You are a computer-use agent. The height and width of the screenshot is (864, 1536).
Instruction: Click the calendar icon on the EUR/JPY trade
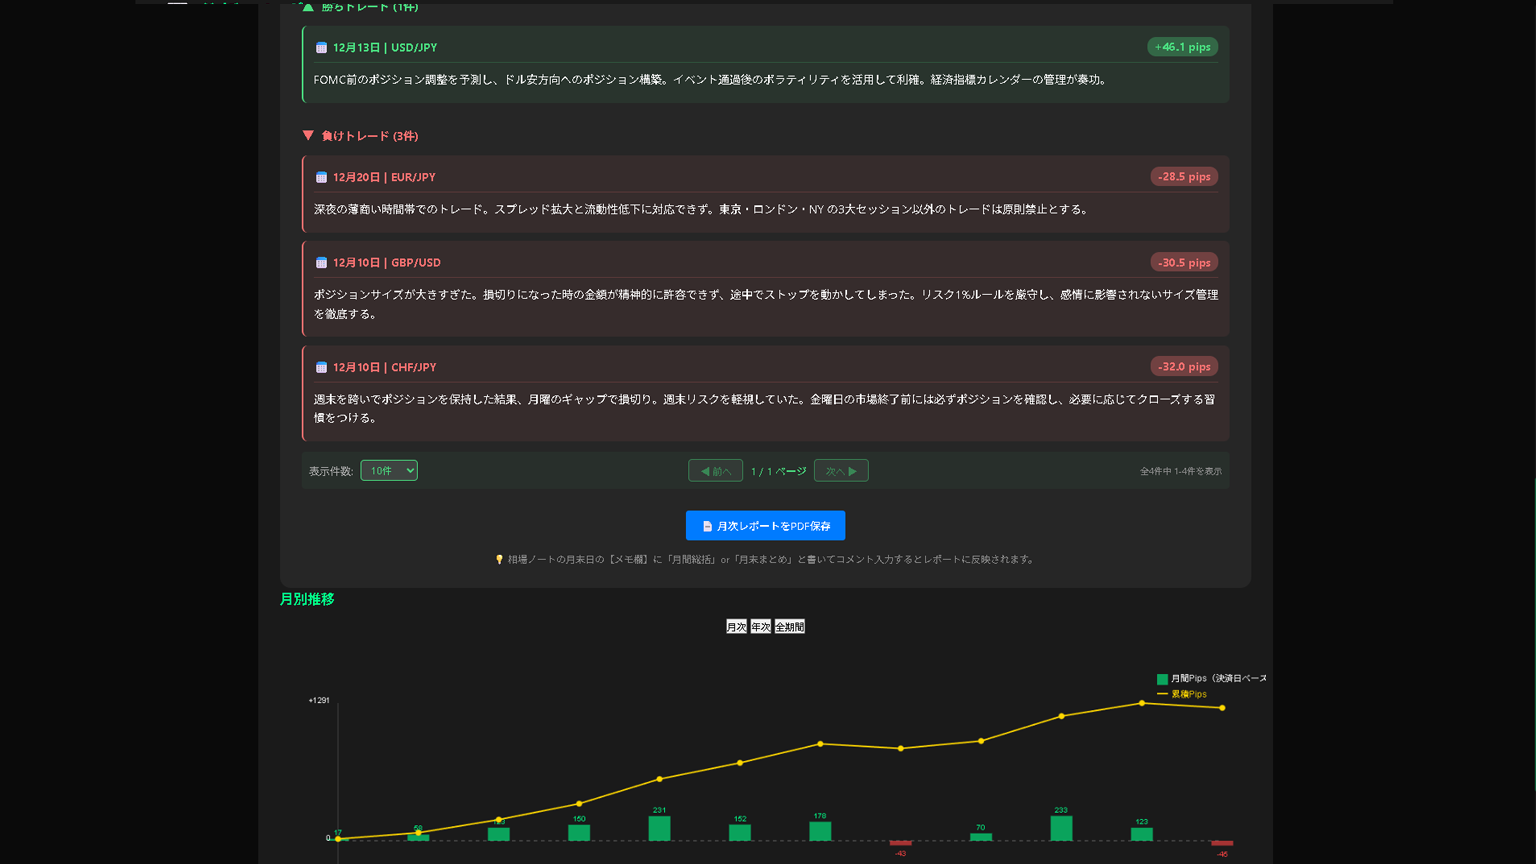click(x=321, y=178)
